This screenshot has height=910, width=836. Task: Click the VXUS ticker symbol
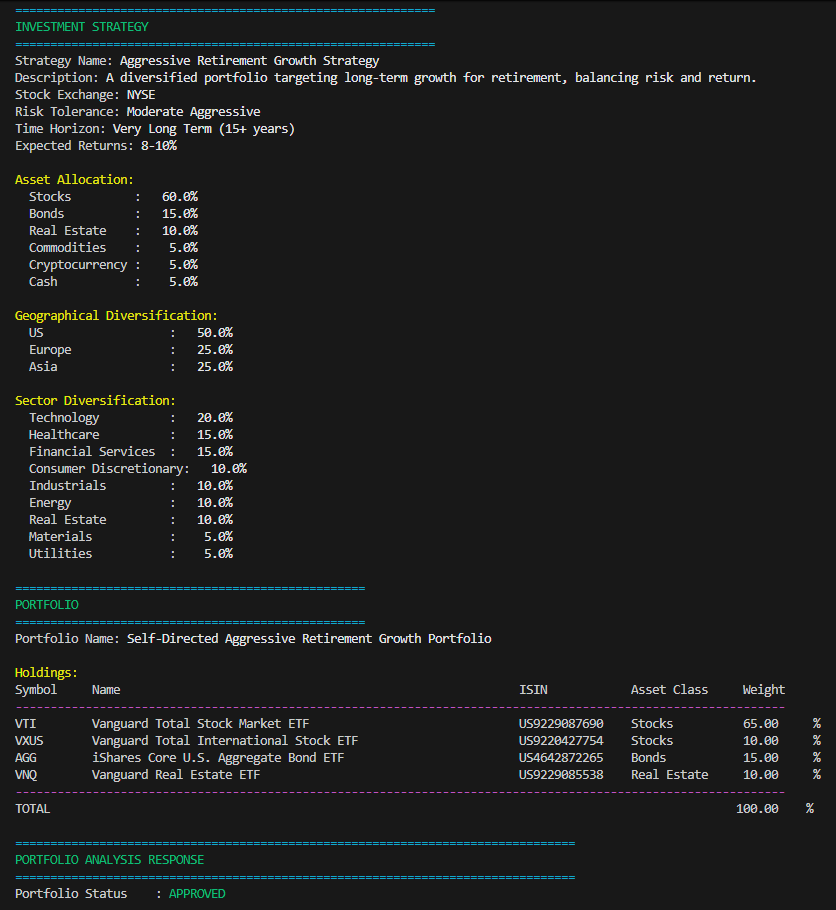click(29, 741)
